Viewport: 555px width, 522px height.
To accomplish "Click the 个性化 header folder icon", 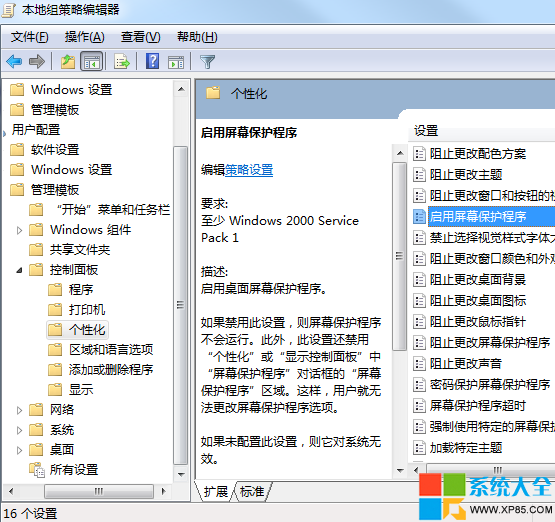I will [213, 93].
